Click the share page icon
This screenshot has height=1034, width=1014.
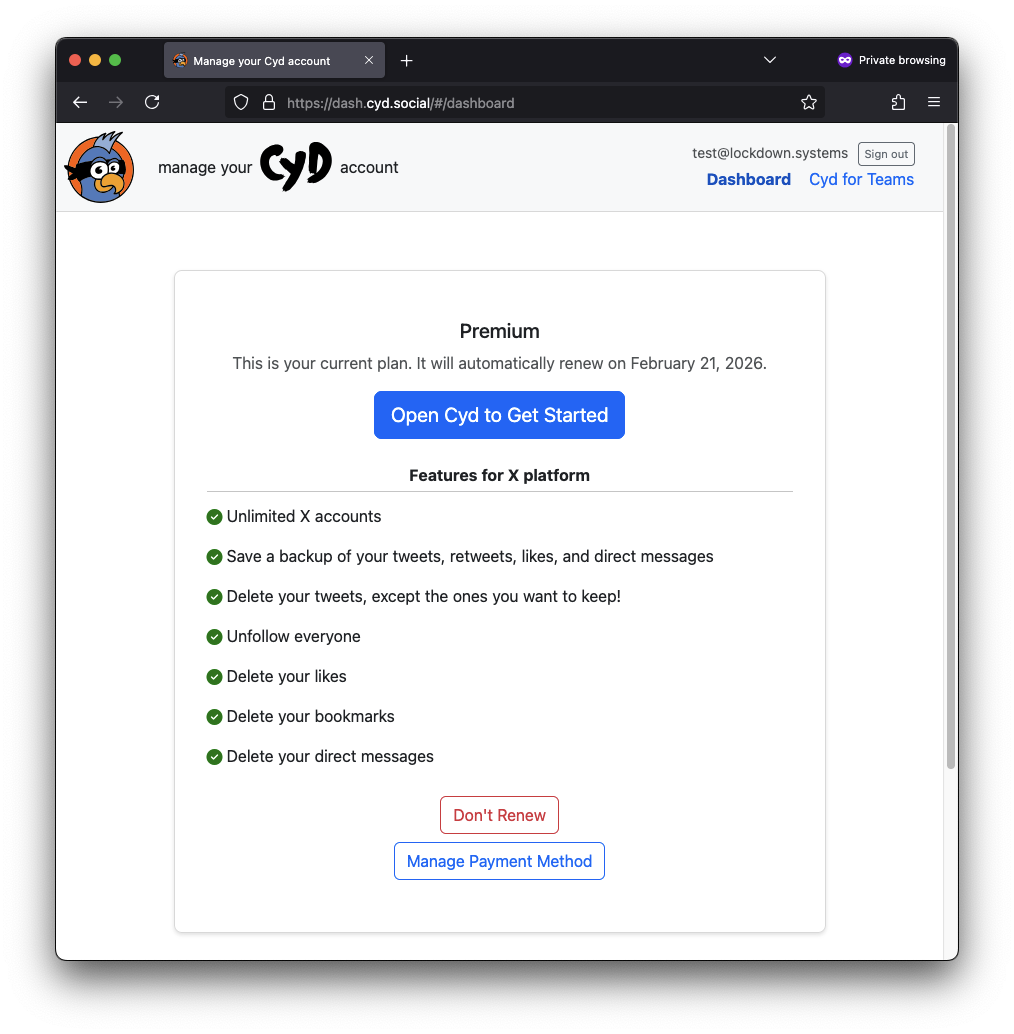coord(897,101)
